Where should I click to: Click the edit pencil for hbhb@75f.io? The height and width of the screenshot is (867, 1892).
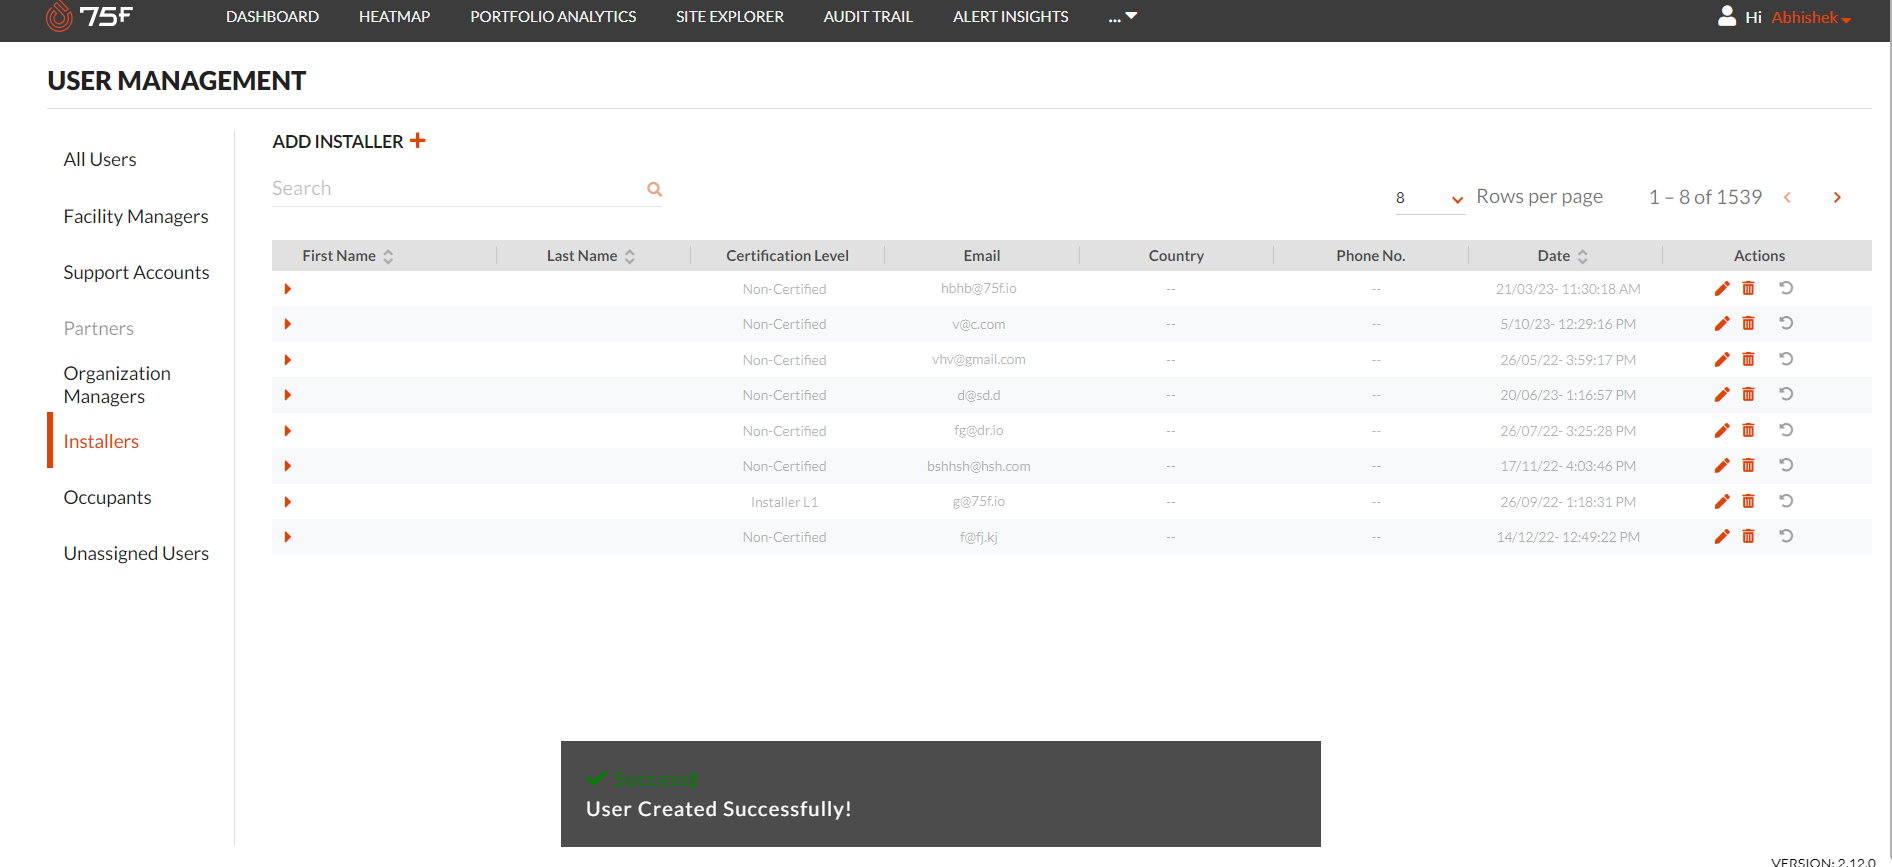pyautogui.click(x=1721, y=289)
